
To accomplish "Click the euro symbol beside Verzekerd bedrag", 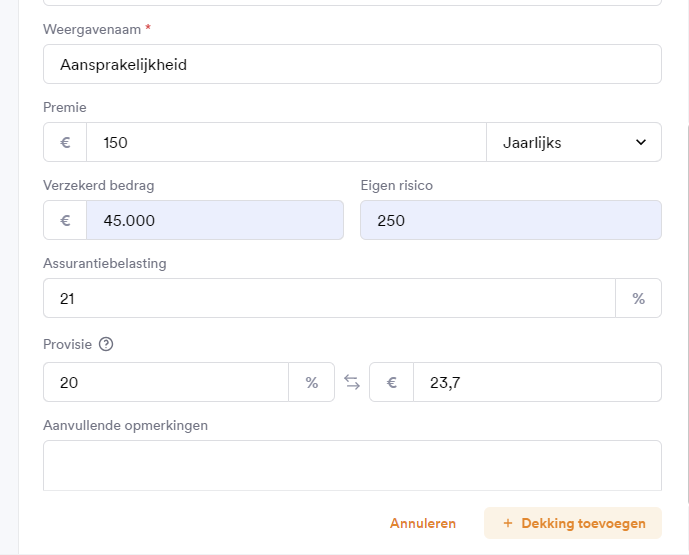I will tap(65, 220).
